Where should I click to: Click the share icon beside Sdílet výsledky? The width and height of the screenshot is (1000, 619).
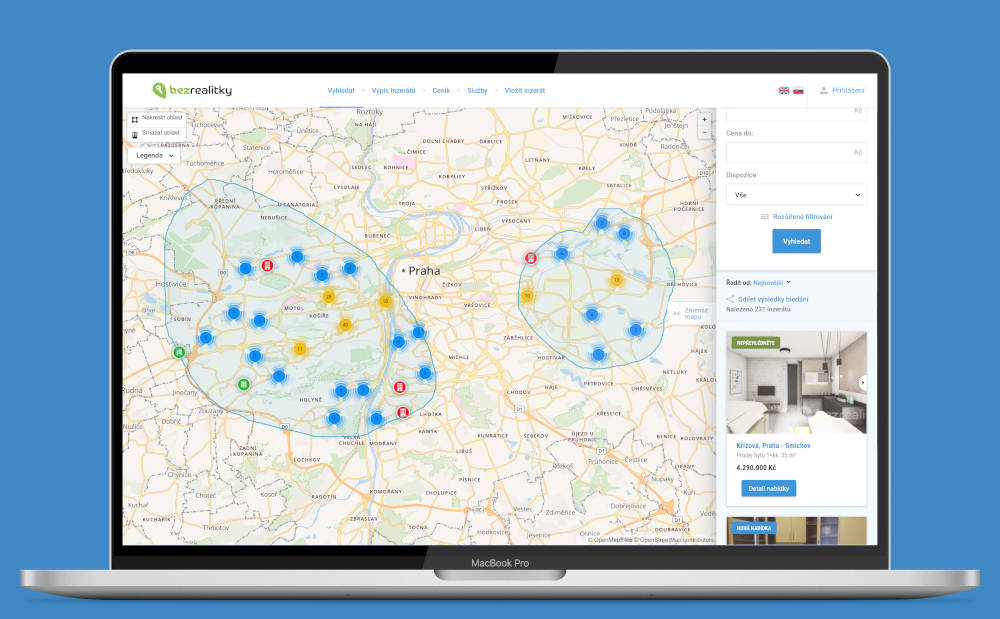click(730, 299)
